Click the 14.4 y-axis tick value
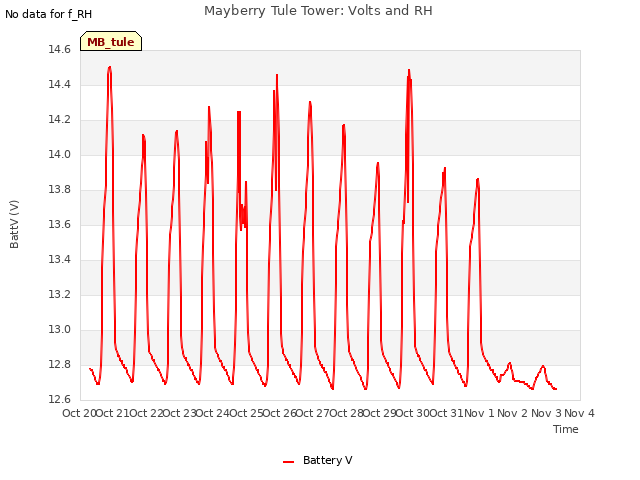 click(59, 84)
